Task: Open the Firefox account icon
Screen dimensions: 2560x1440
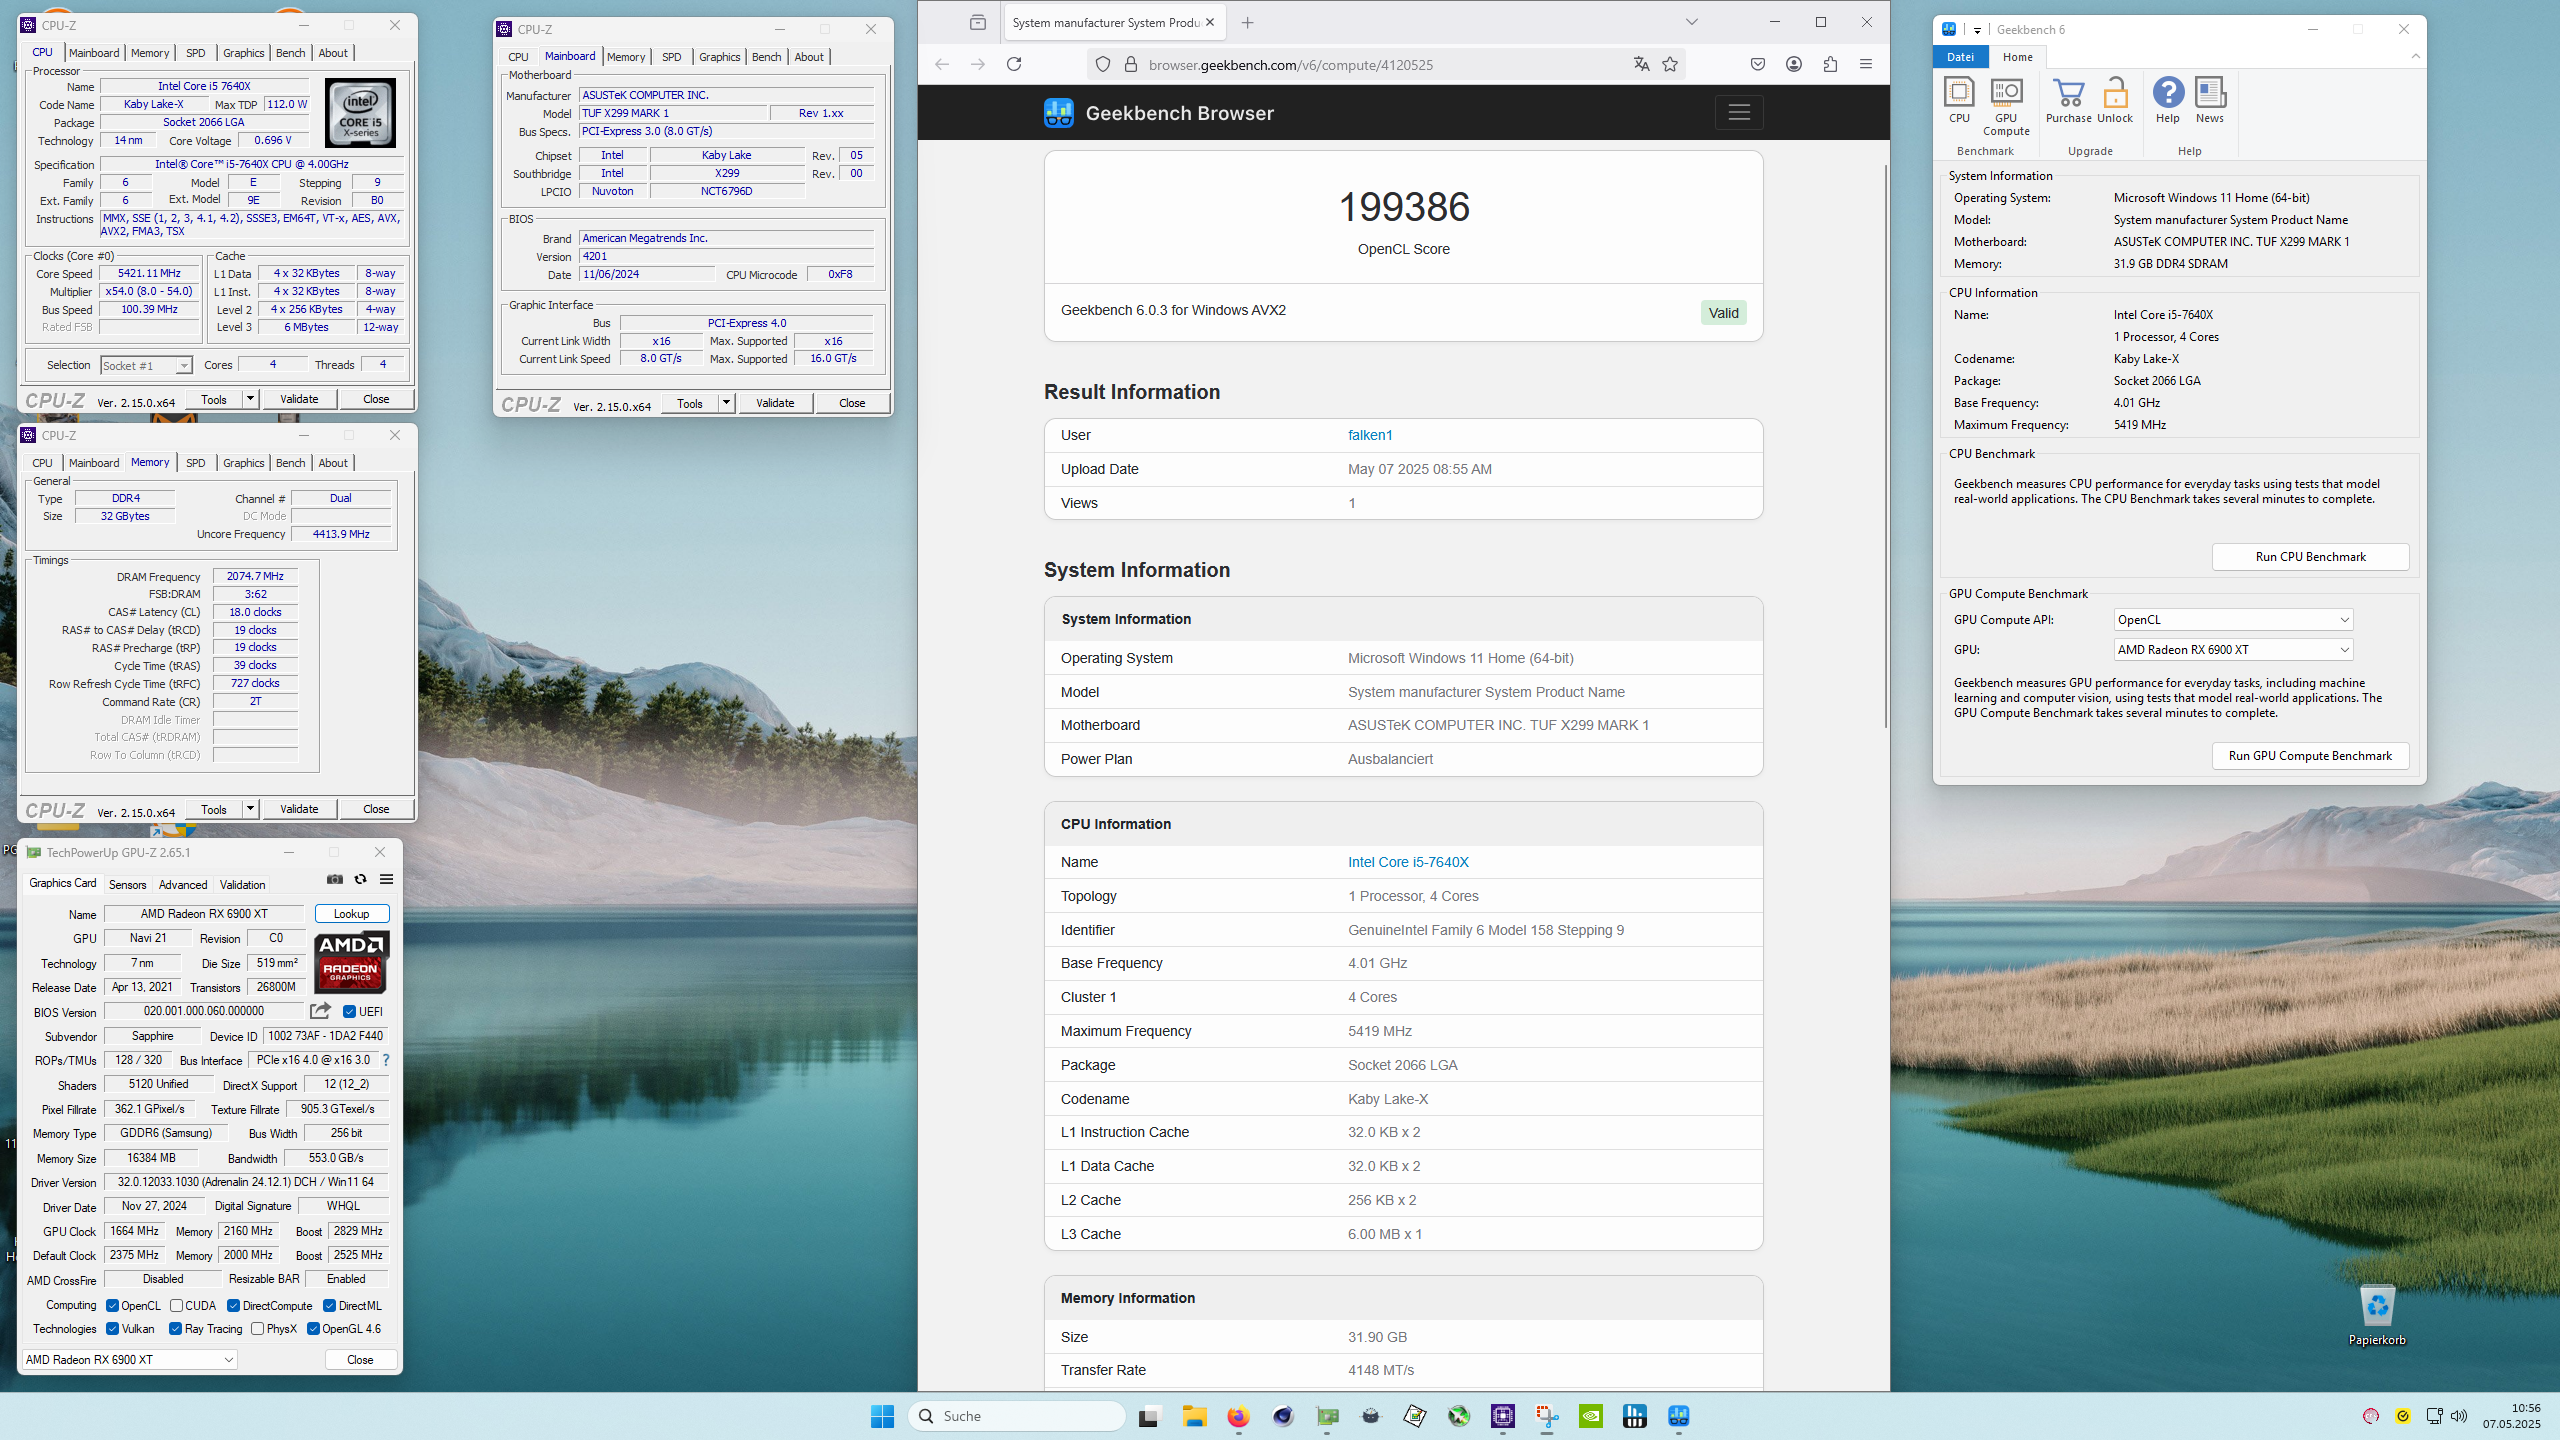Action: click(1794, 64)
